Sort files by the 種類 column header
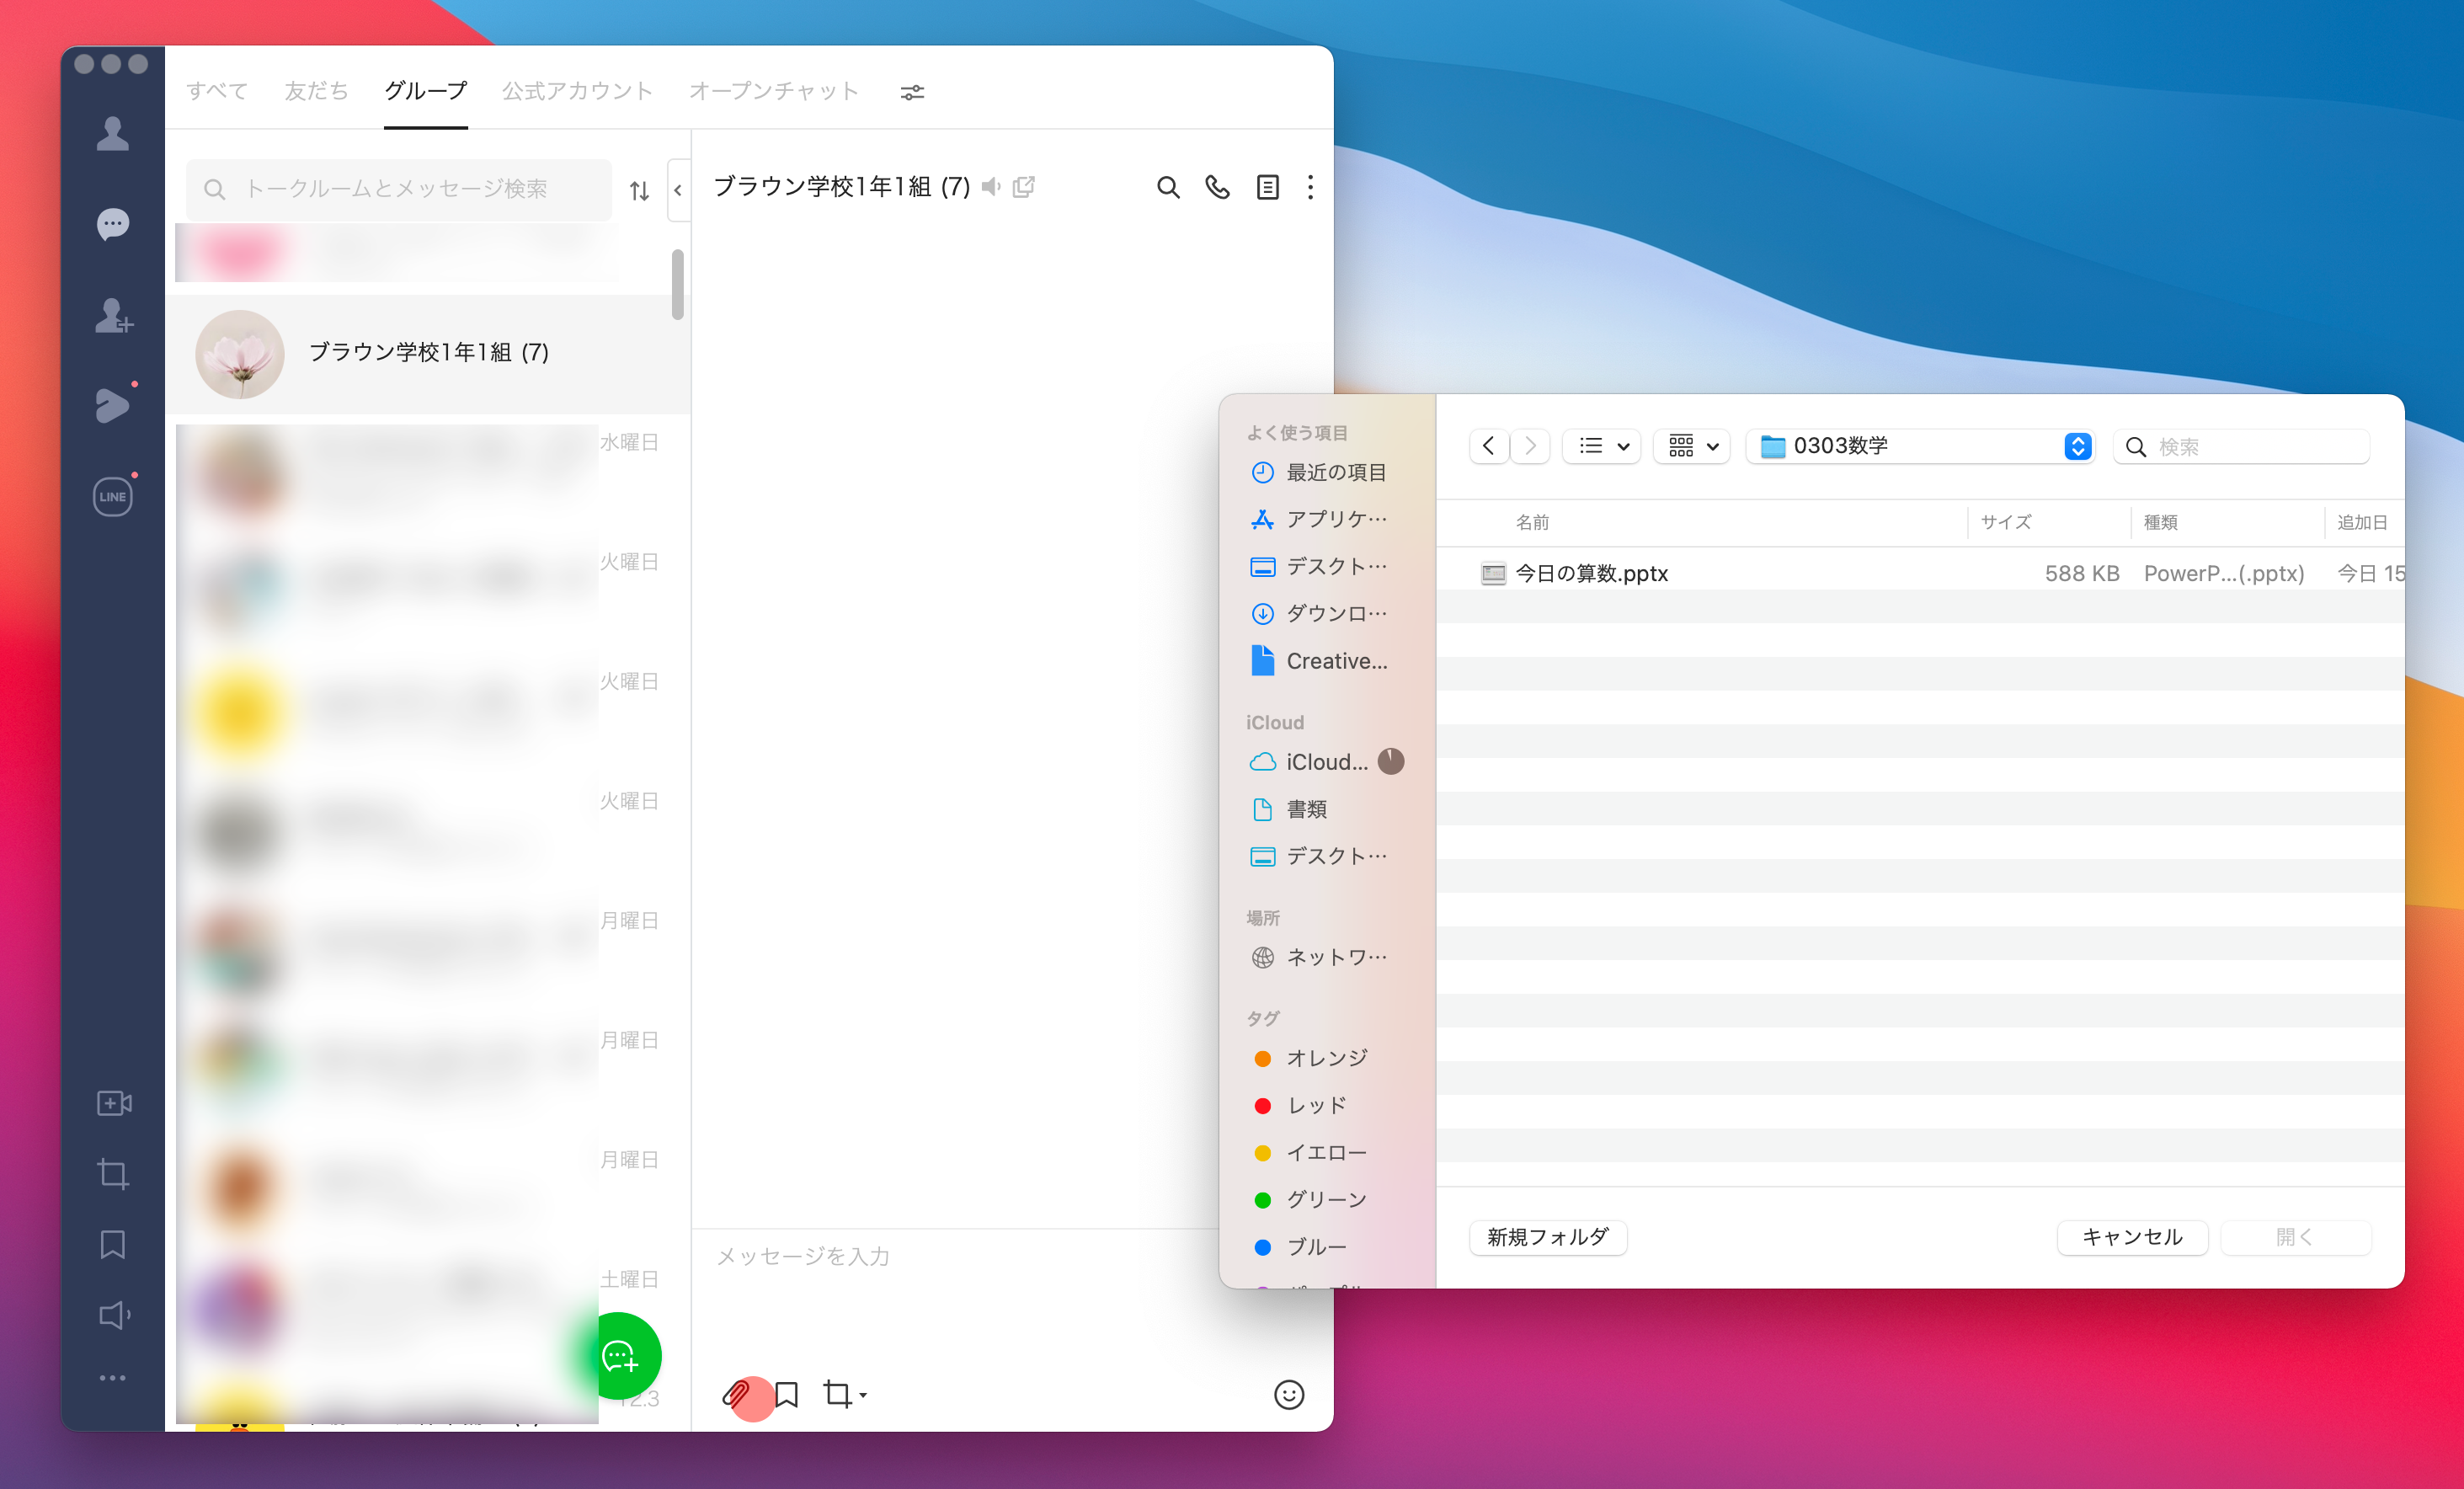 pyautogui.click(x=2160, y=522)
